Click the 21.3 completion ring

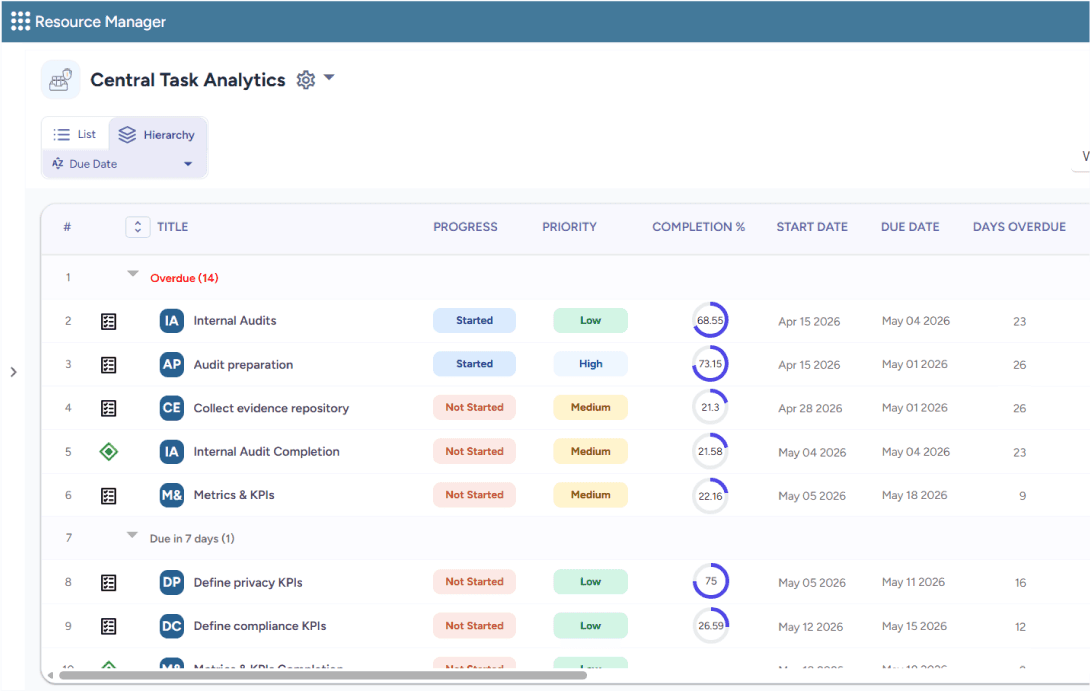point(710,407)
